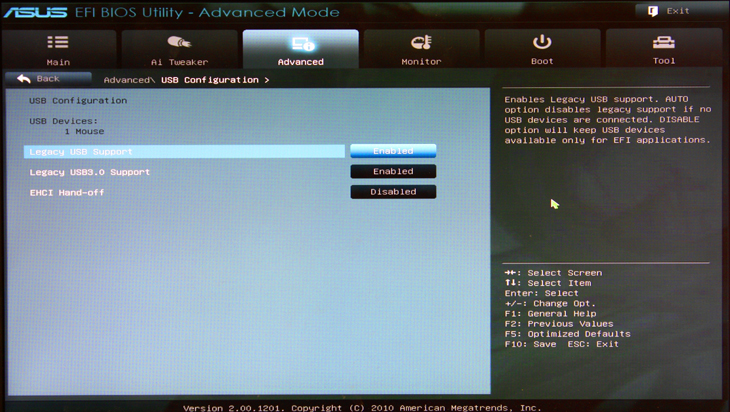
Task: Open the Tool printer-style icon
Action: coord(663,42)
